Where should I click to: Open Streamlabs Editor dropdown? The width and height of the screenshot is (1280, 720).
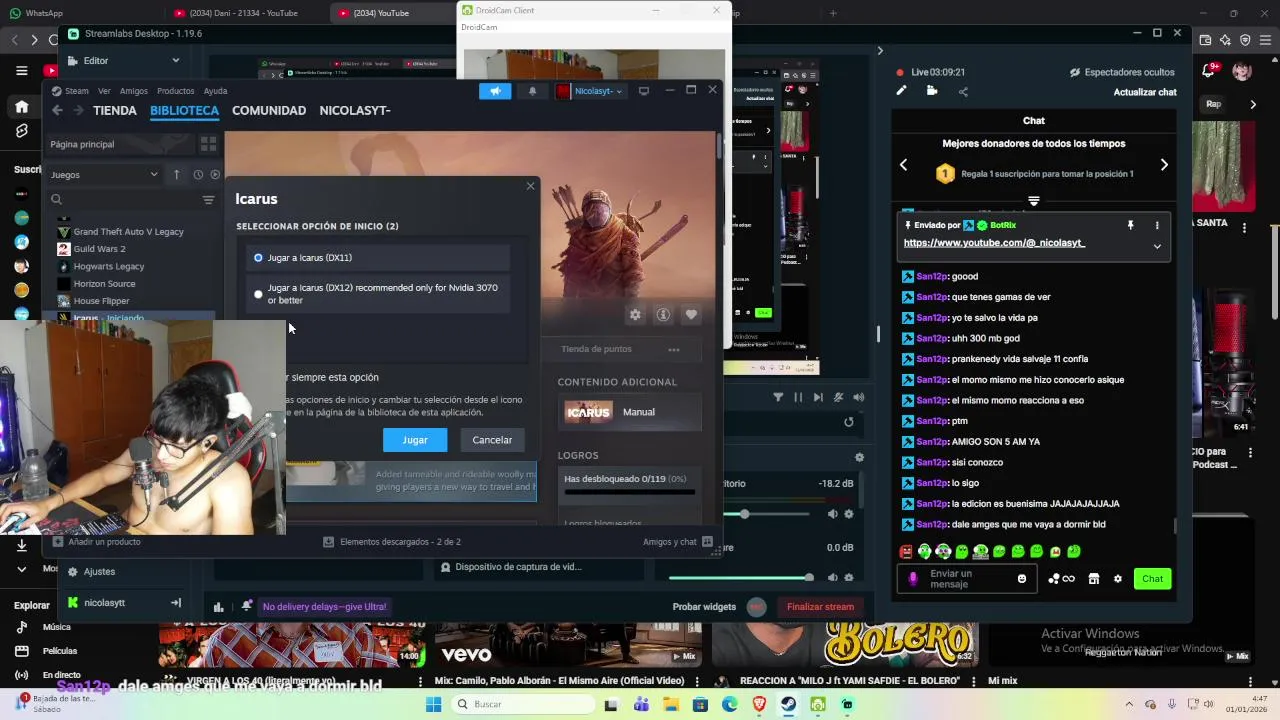[122, 61]
